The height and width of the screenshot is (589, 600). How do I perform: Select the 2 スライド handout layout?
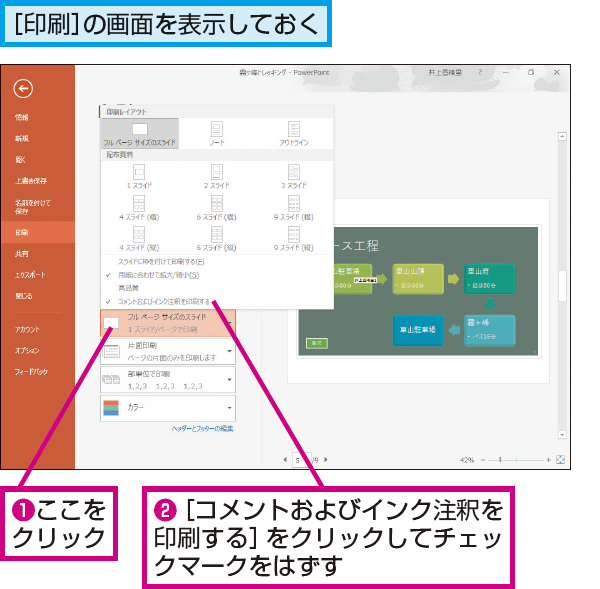click(x=216, y=174)
